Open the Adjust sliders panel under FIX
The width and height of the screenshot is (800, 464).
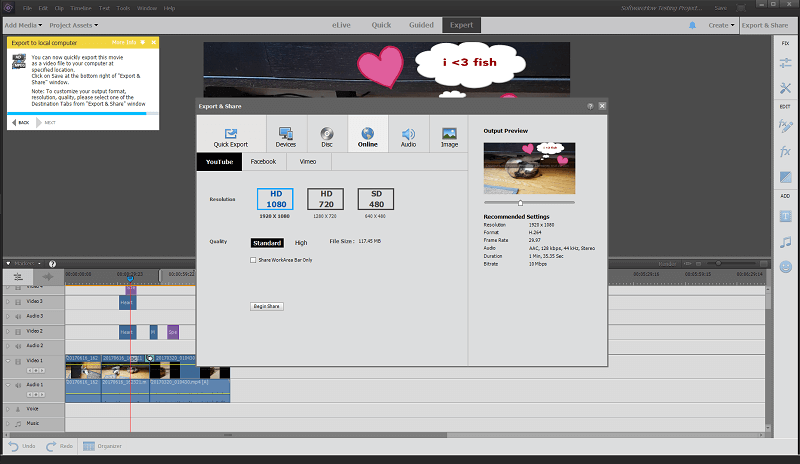(x=785, y=63)
